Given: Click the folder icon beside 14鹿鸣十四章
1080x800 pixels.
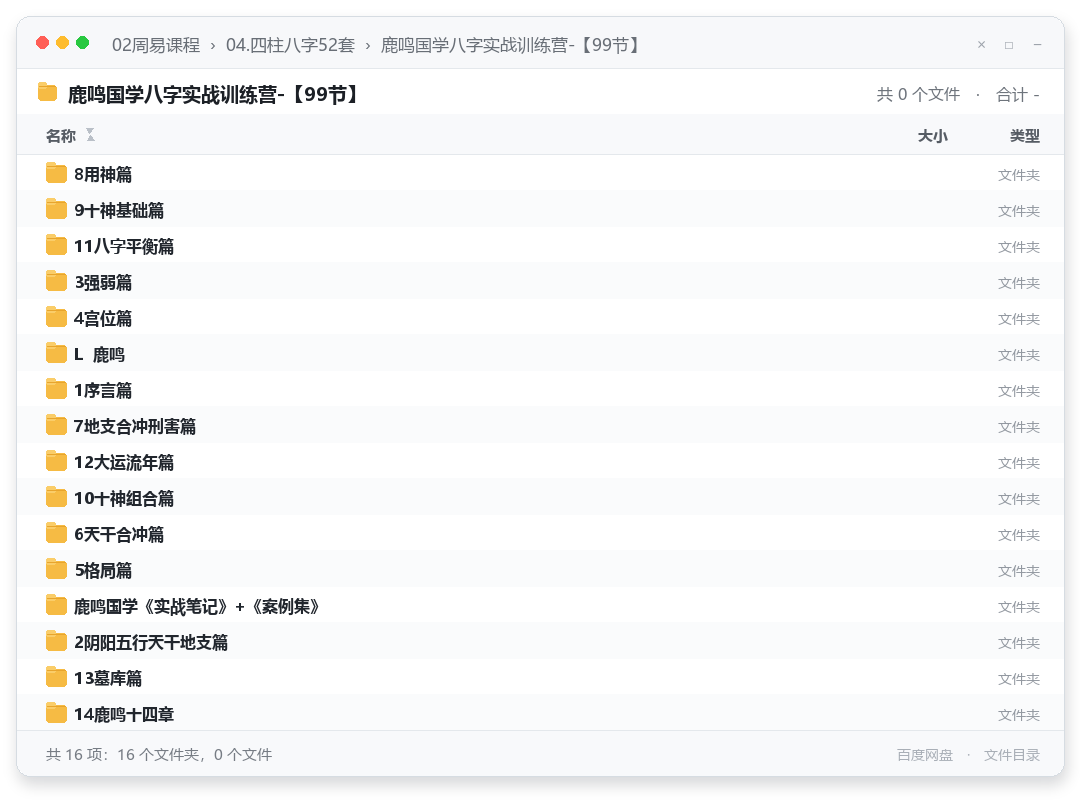Looking at the screenshot, I should 56,713.
